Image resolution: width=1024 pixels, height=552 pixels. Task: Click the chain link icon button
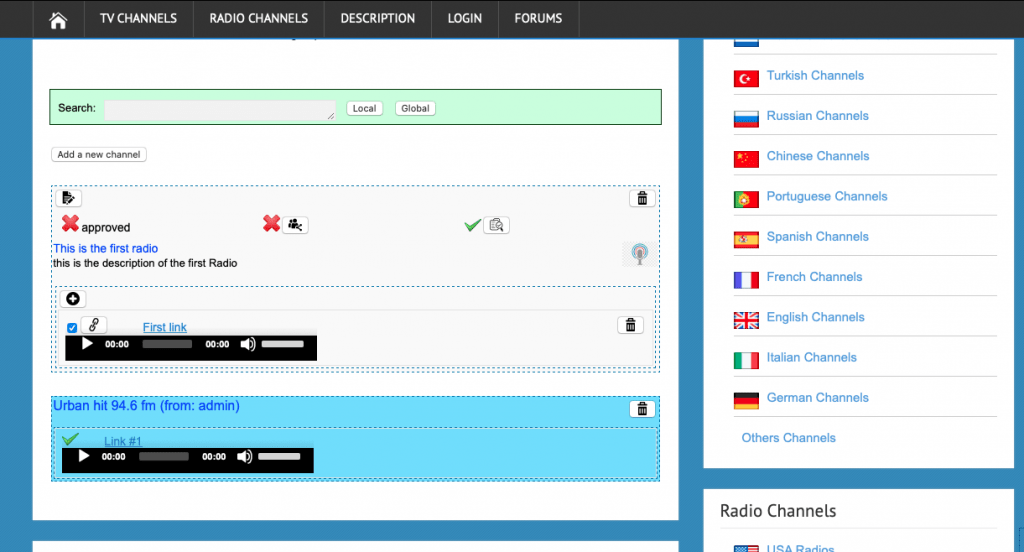tap(94, 325)
